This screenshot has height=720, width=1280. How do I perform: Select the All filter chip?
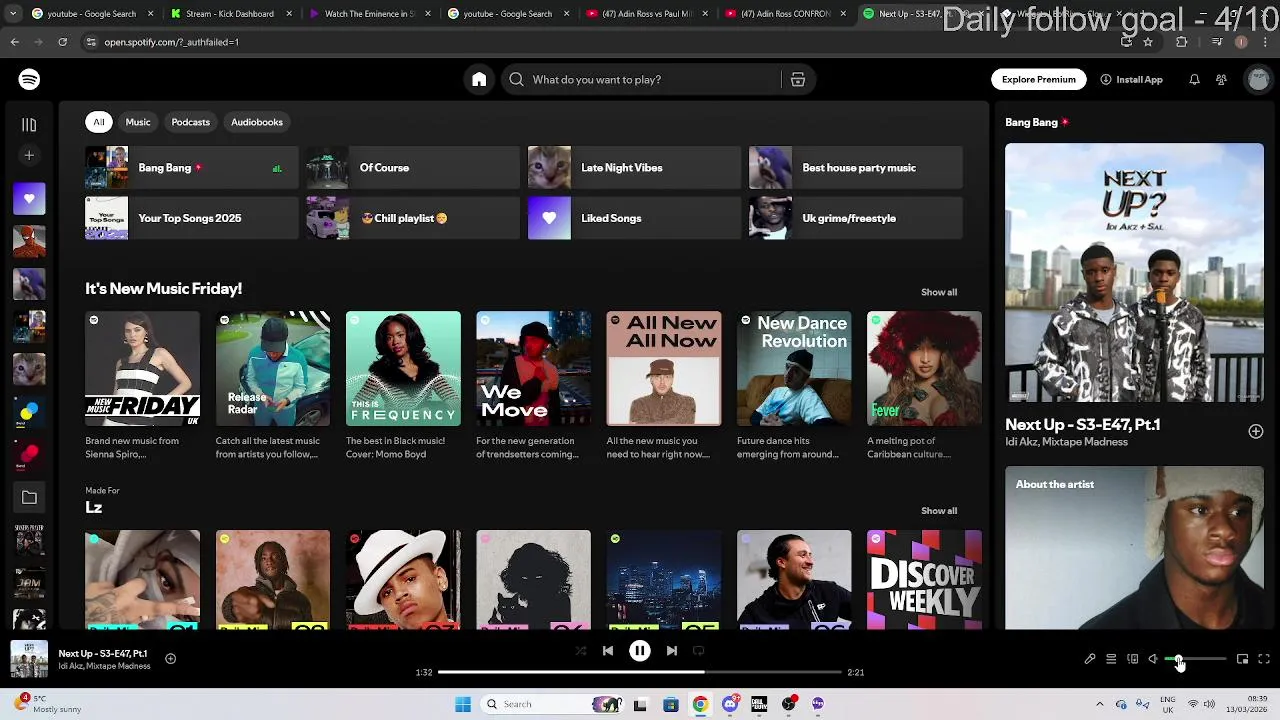point(99,122)
